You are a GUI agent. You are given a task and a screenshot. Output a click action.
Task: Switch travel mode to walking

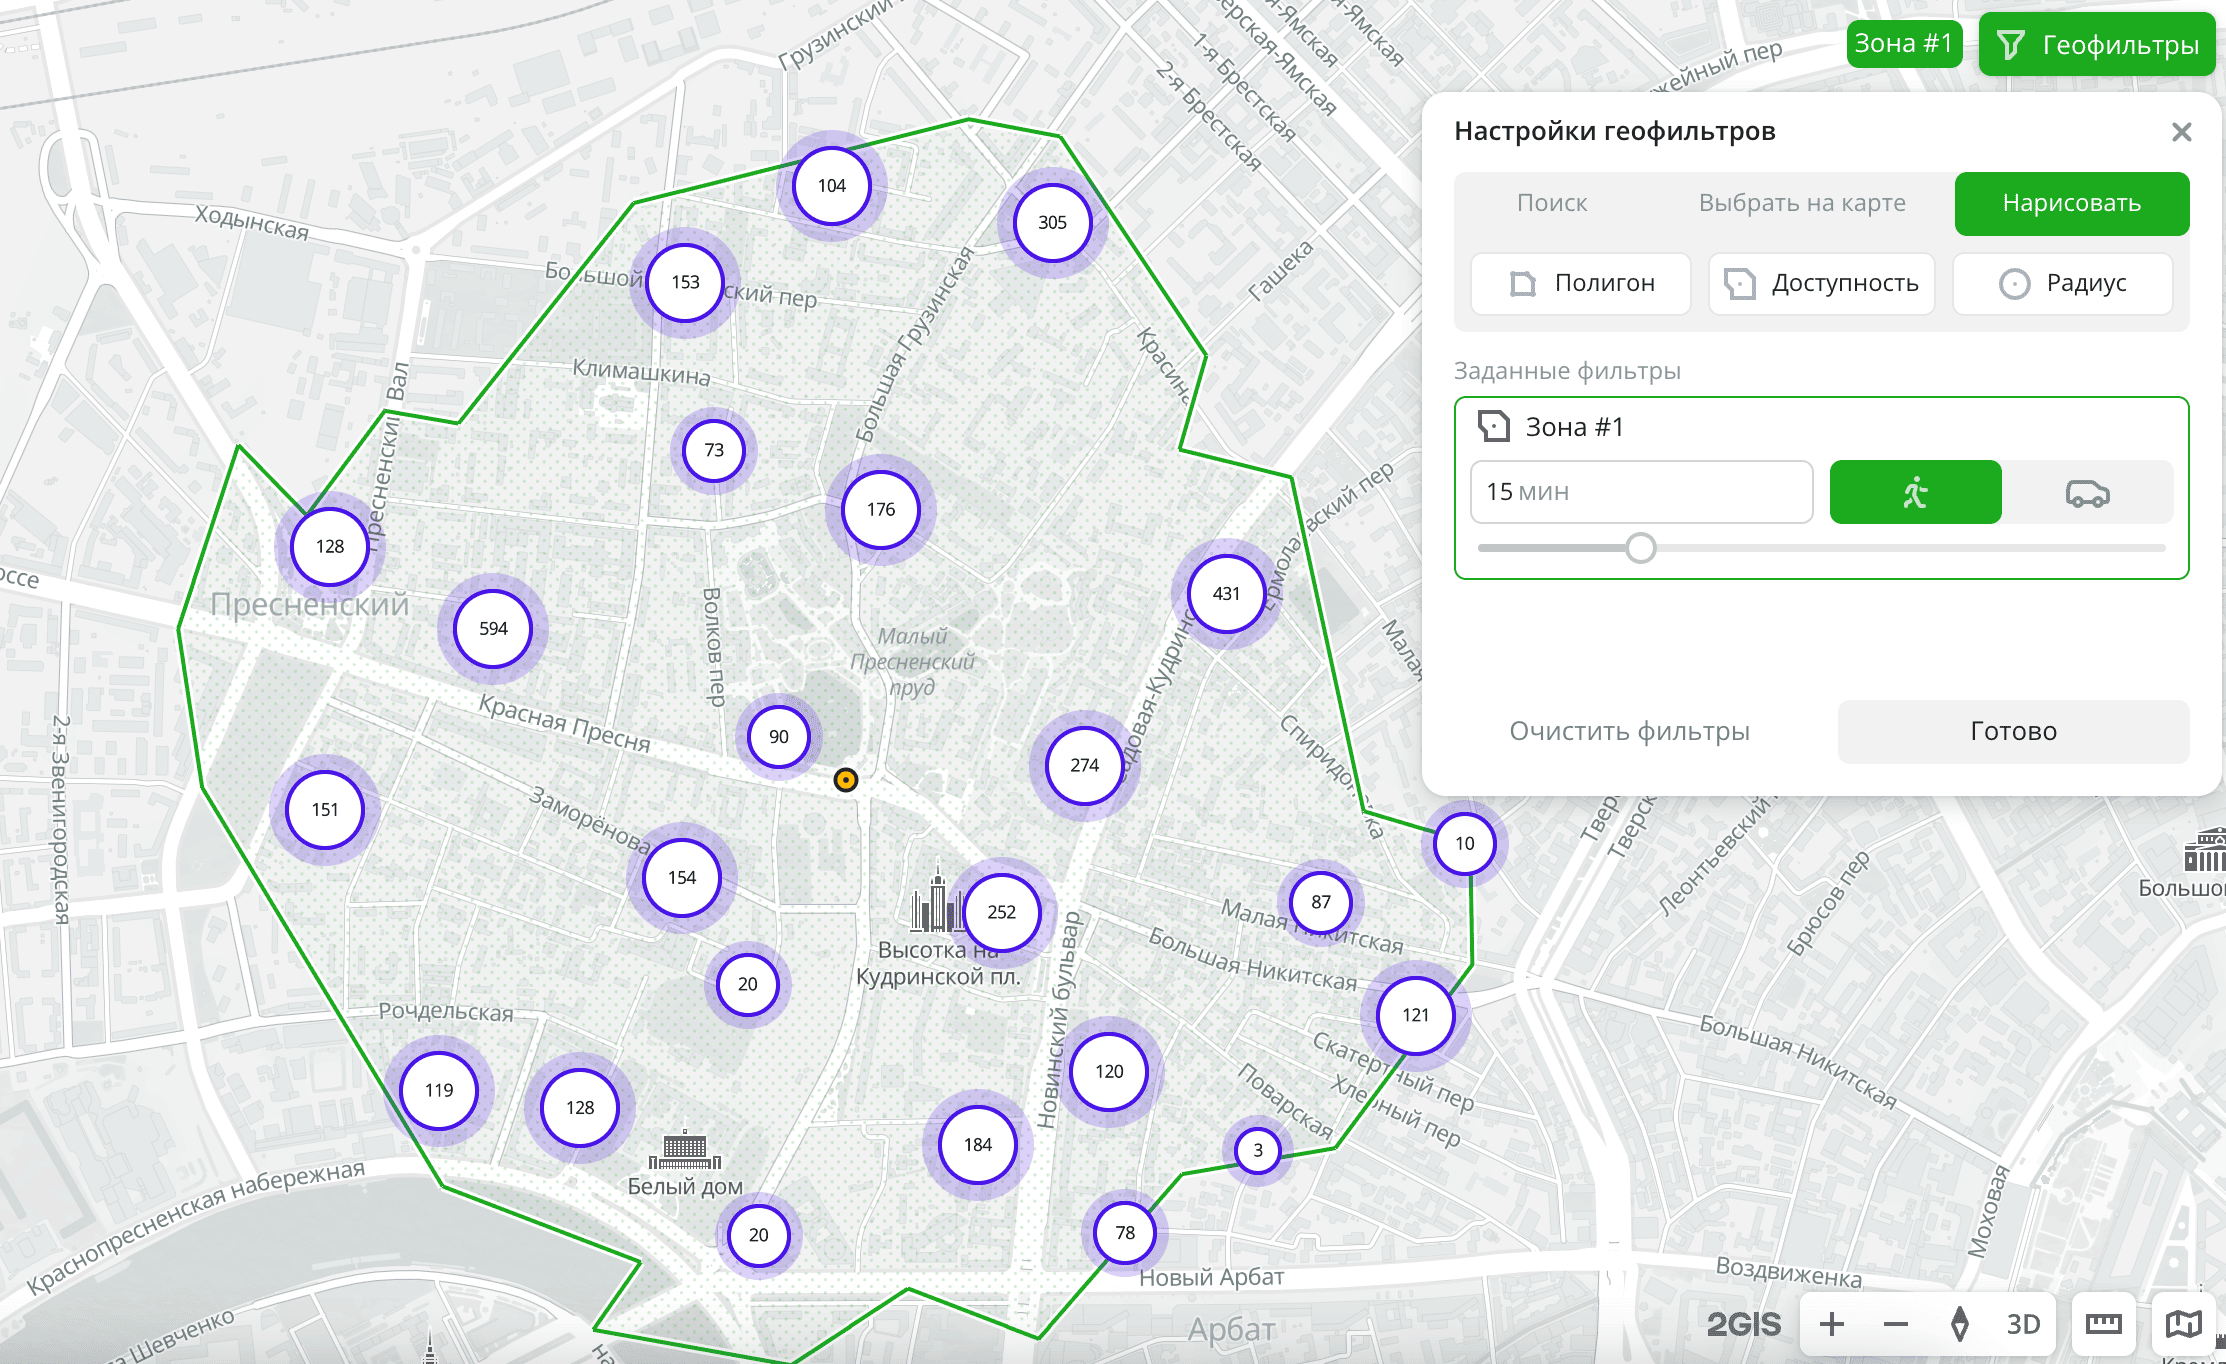(1915, 492)
